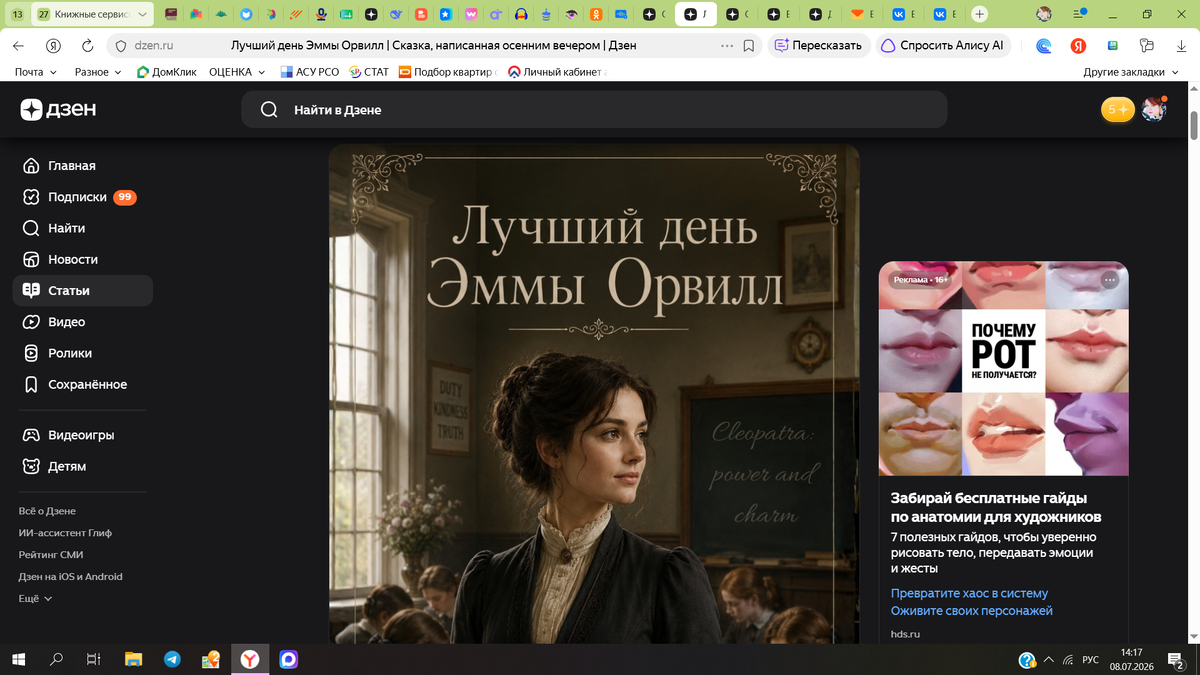Viewport: 1200px width, 675px height.
Task: Open File Explorer from the taskbar
Action: [133, 660]
